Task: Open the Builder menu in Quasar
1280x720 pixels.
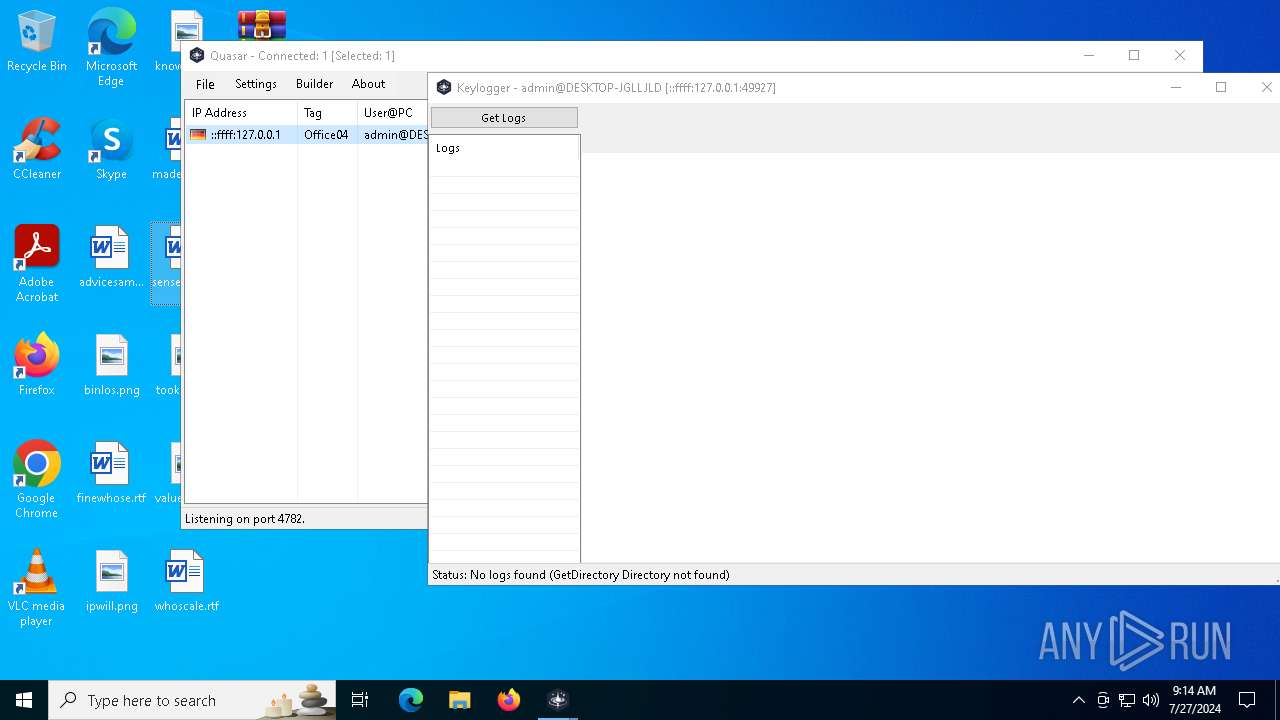Action: (314, 84)
